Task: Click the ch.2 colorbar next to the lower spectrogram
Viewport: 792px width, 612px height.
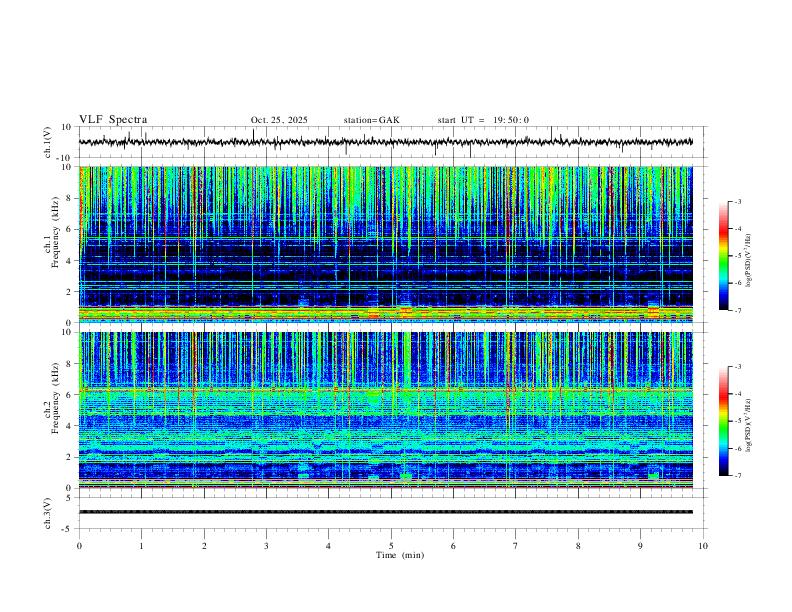Action: [723, 421]
